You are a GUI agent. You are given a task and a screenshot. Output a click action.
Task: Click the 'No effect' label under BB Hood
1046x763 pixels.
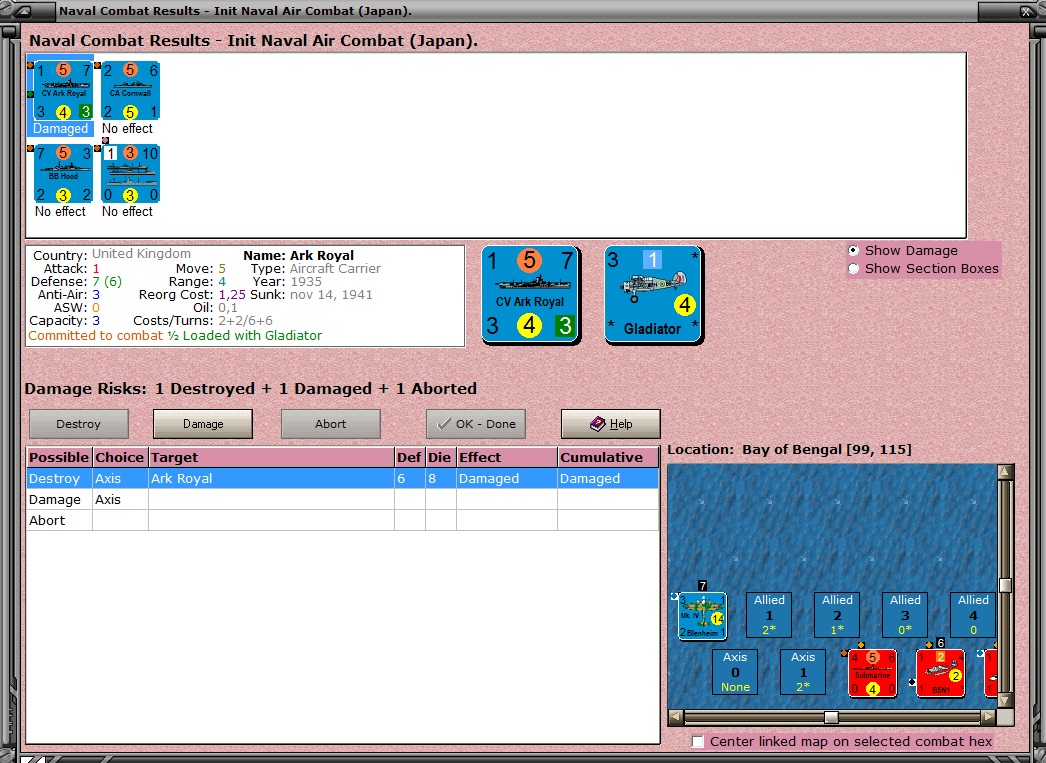pos(61,211)
